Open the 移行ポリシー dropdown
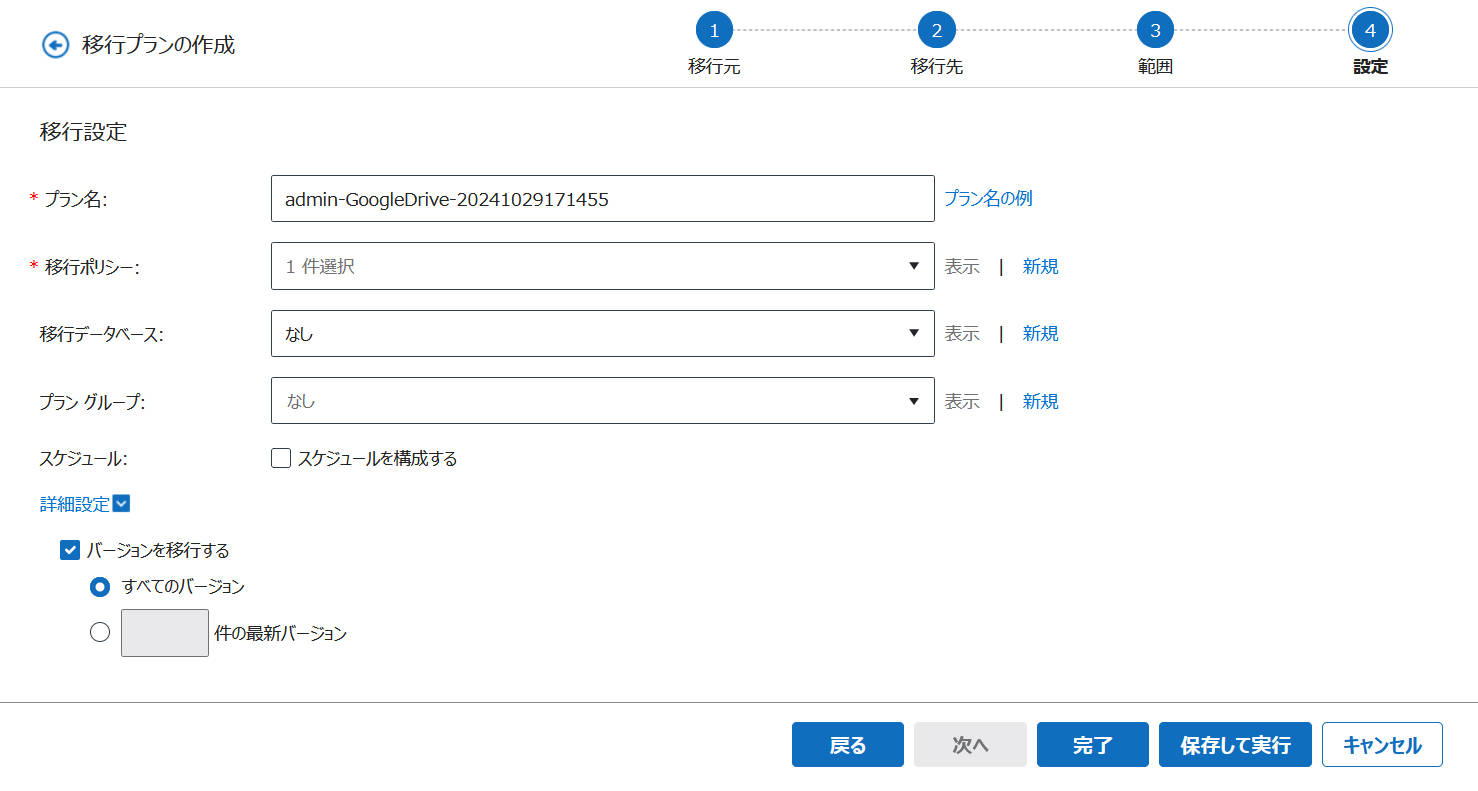Viewport: 1478px width, 791px height. coord(602,266)
